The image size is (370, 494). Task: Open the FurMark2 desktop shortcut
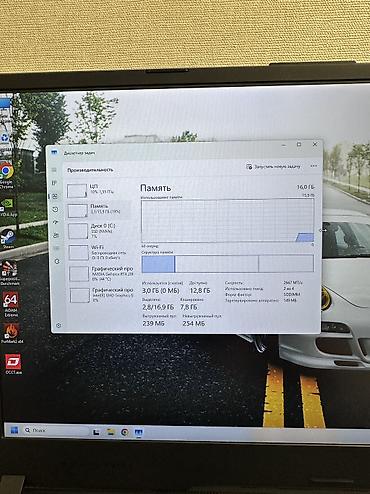pyautogui.click(x=12, y=334)
